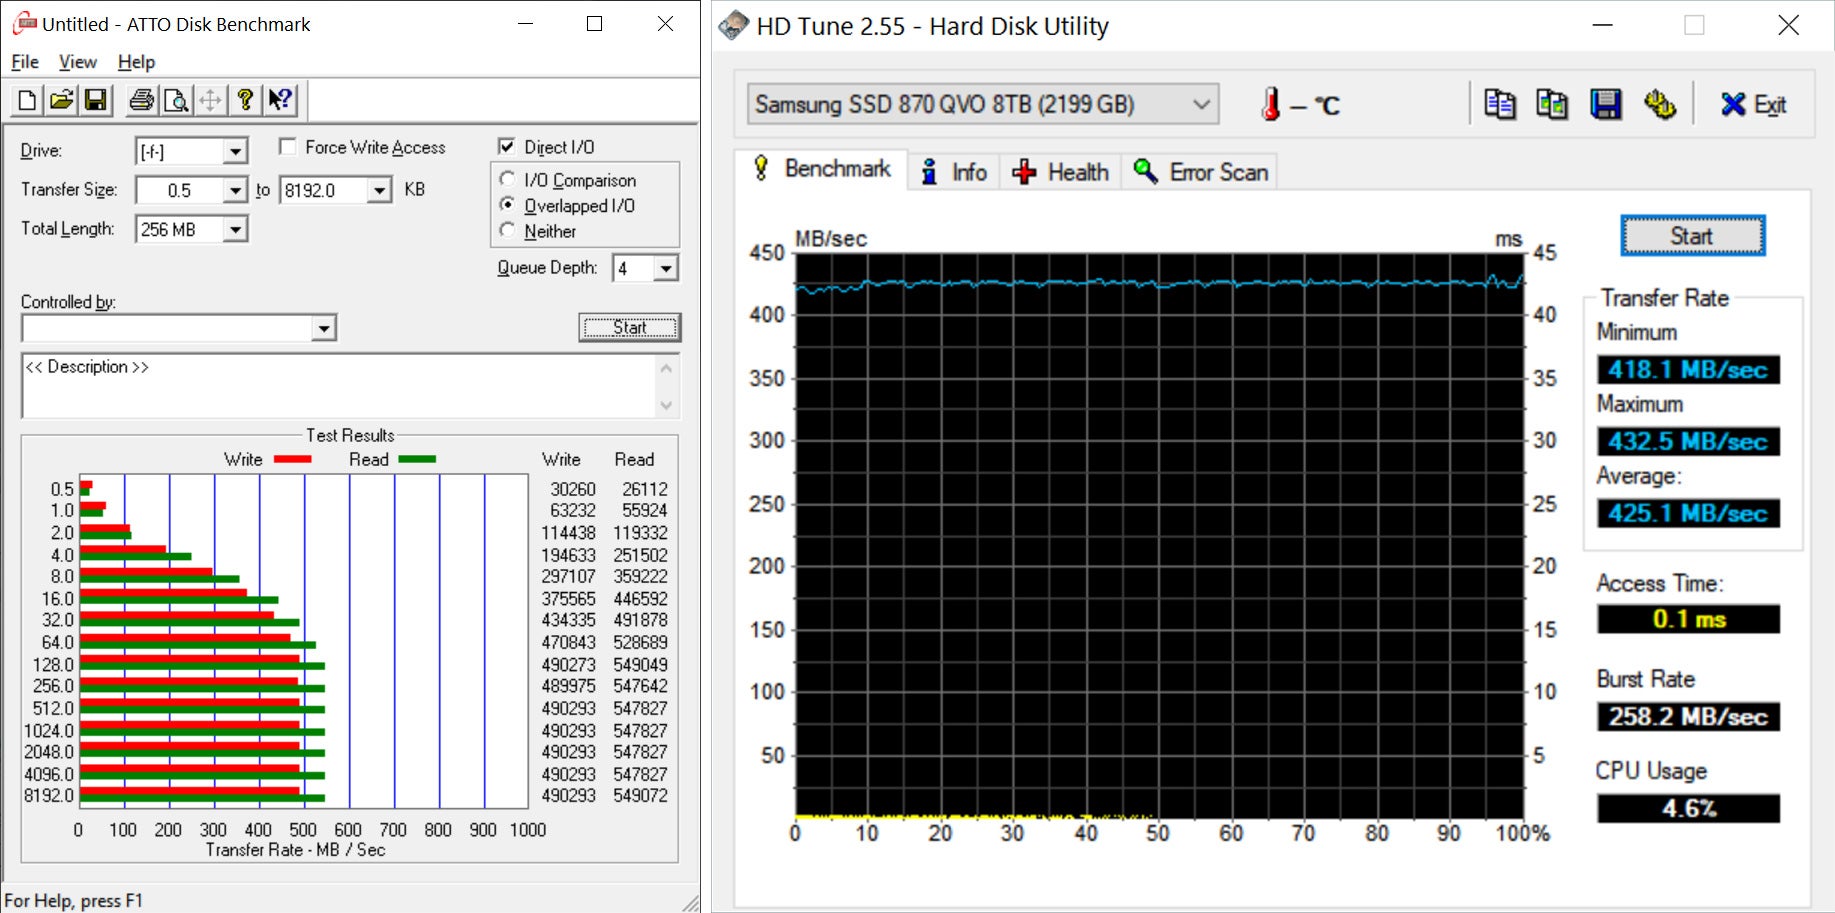Expand the Controlled by dropdown
This screenshot has height=913, width=1835.
pos(323,328)
